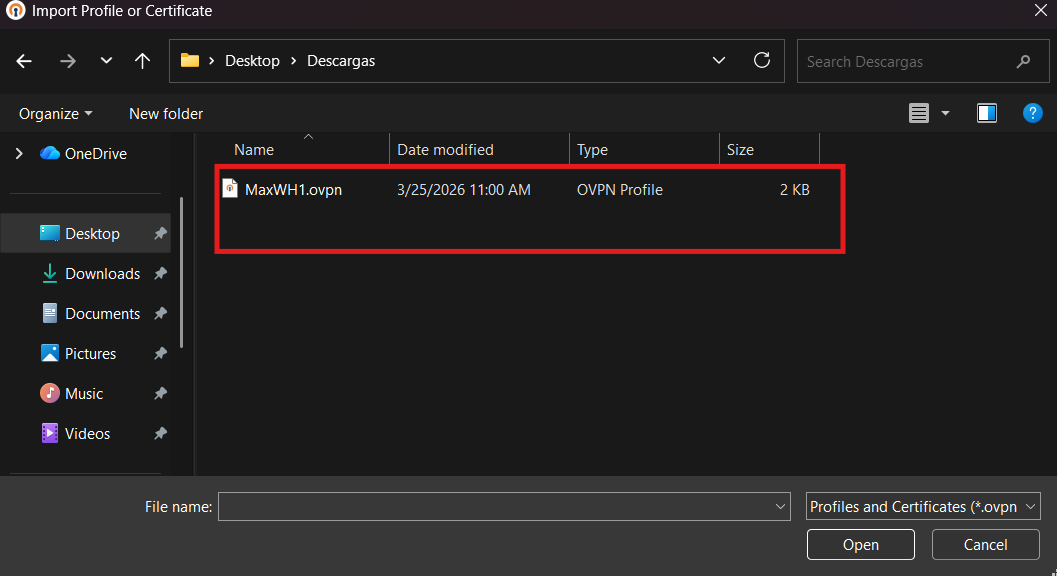Click the search magnifier icon
This screenshot has width=1057, height=576.
click(1023, 61)
